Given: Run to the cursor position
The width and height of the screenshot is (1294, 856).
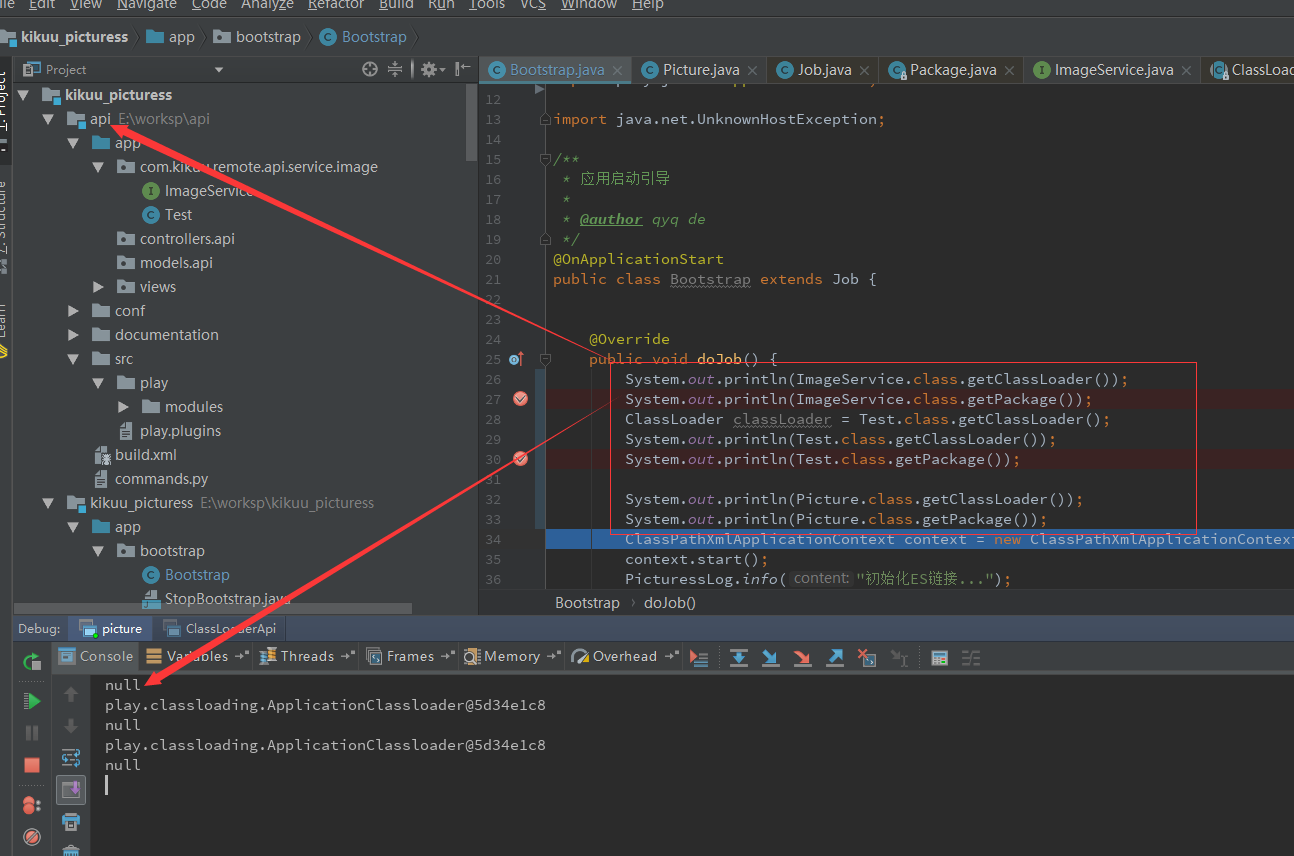Looking at the screenshot, I should pyautogui.click(x=899, y=657).
